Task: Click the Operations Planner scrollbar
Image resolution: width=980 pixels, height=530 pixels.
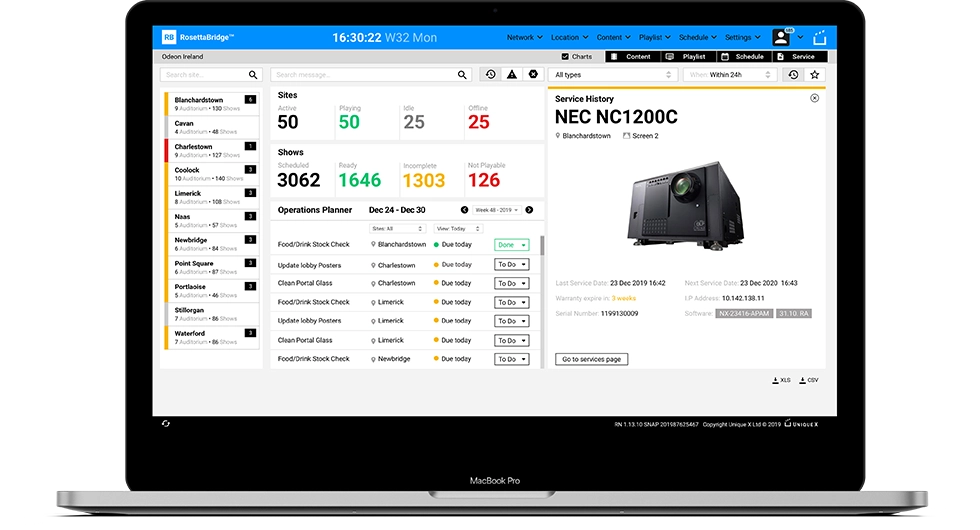Action: coord(542,245)
